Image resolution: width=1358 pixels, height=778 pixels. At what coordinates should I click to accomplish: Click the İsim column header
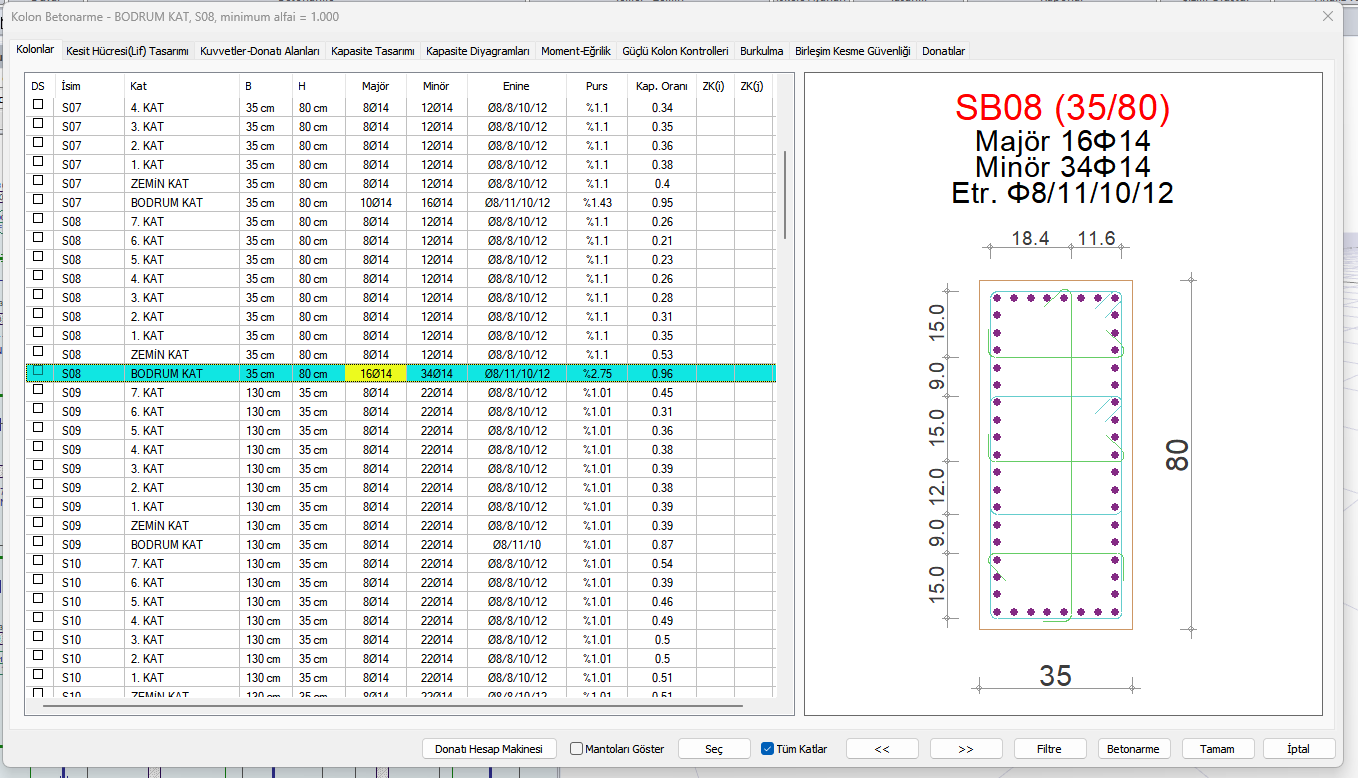click(90, 86)
